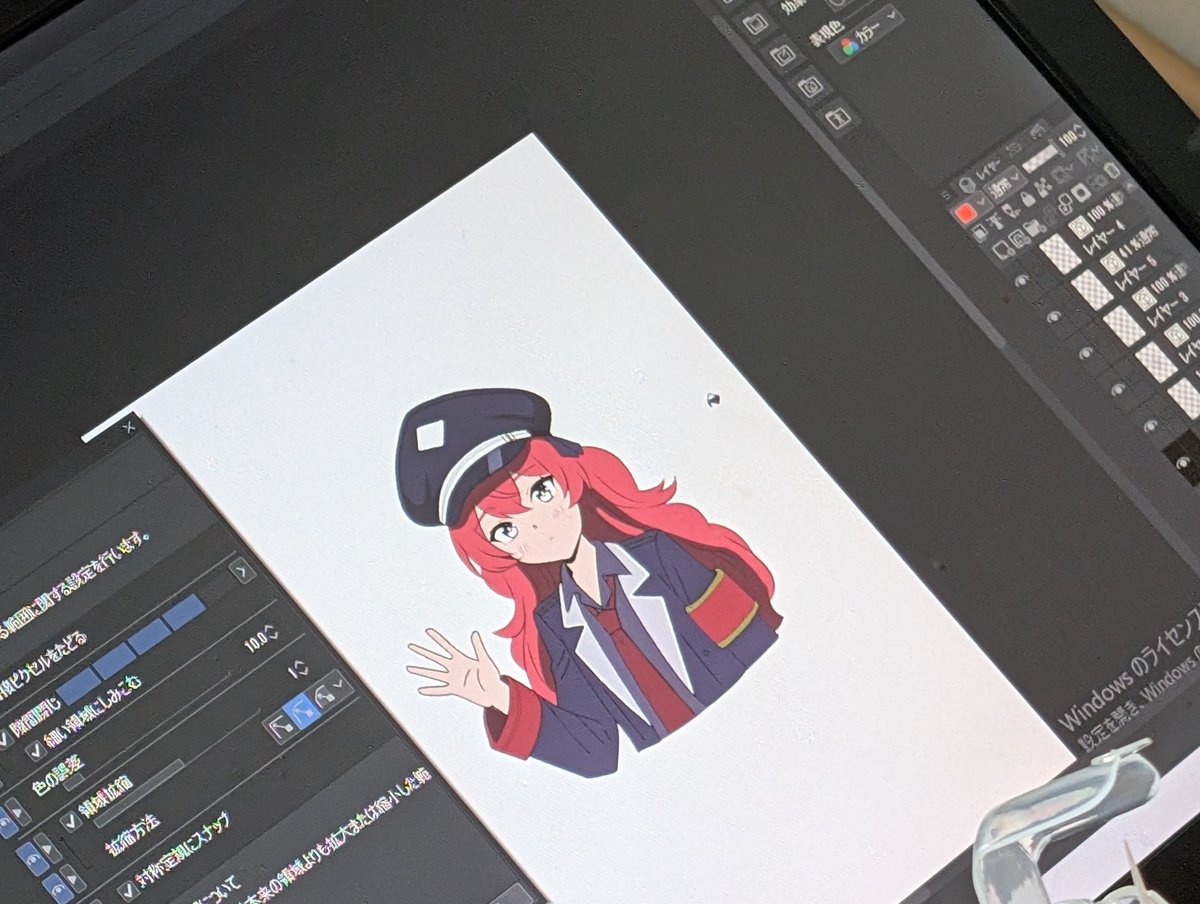Screen dimensions: 1200x904
Task: Open the red palette color dropdown in layer panel
Action: point(971,211)
